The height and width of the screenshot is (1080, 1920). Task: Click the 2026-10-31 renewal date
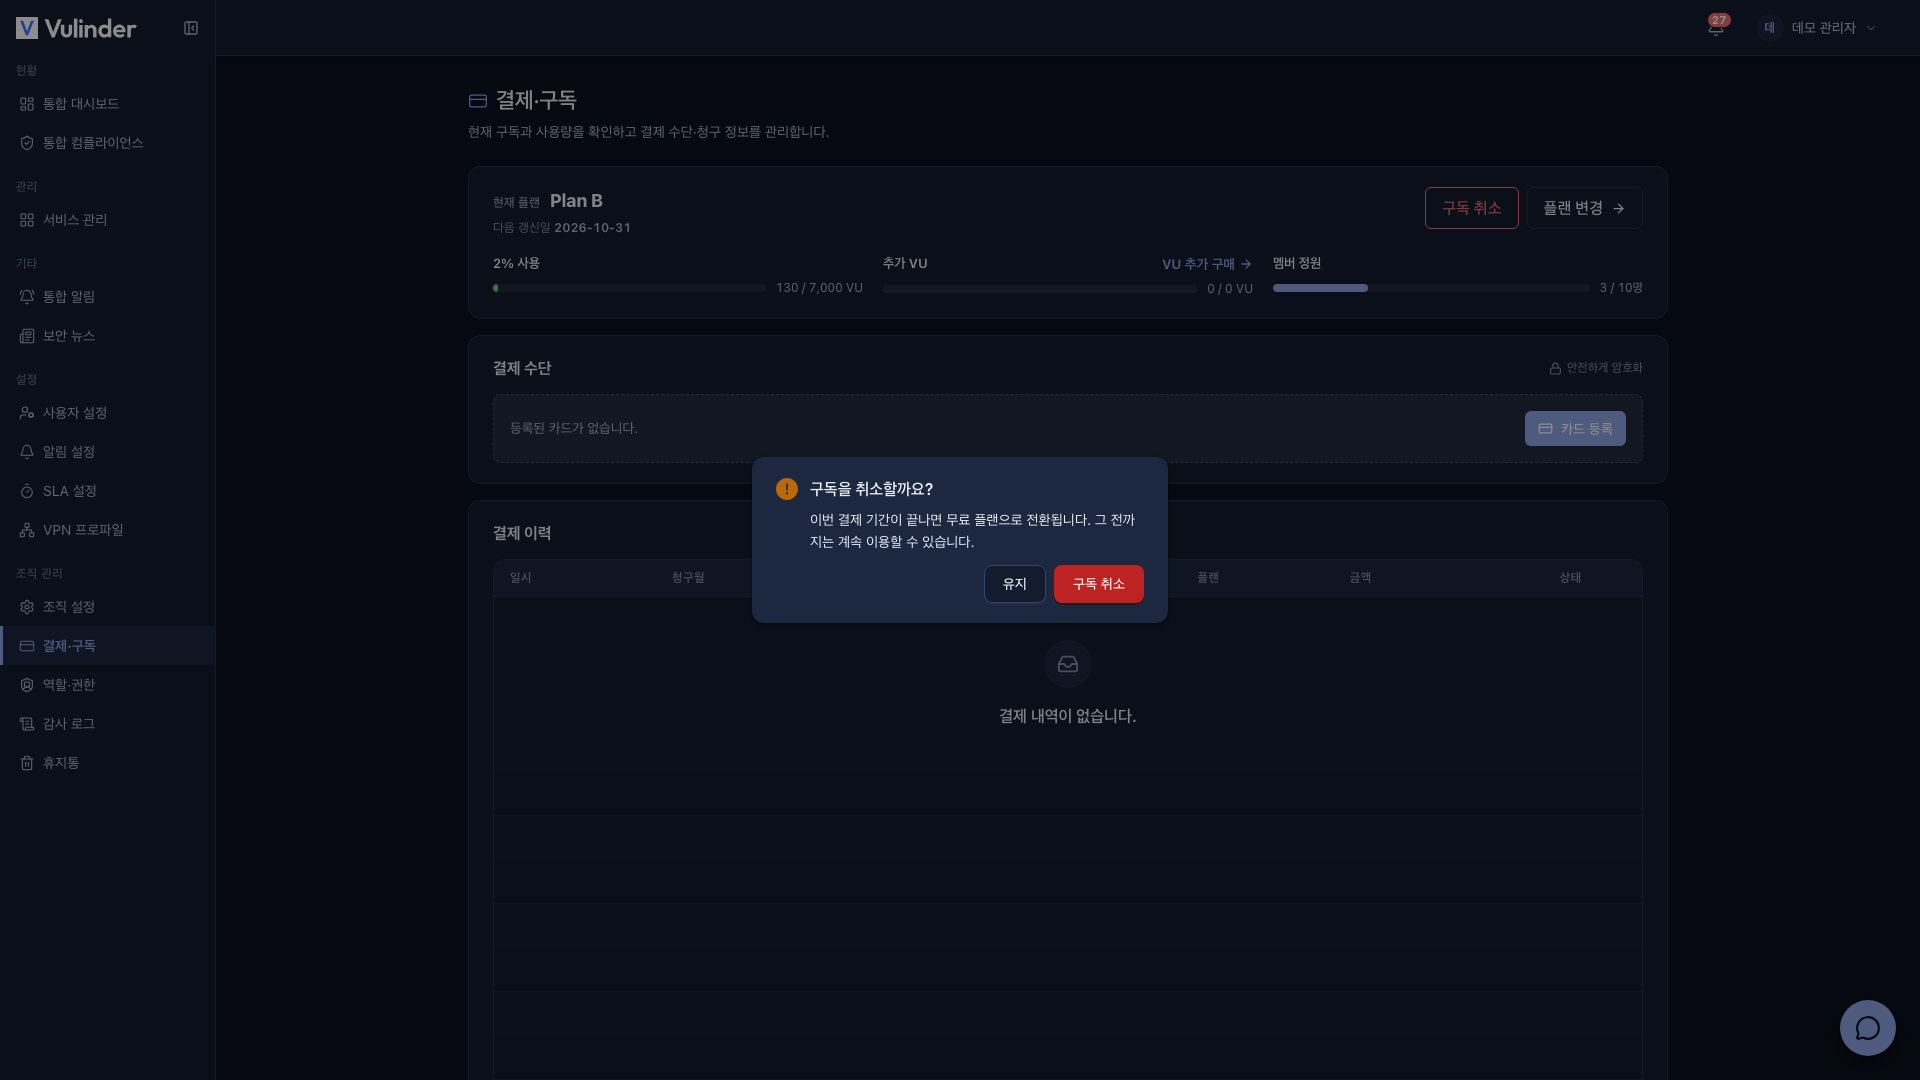coord(593,228)
